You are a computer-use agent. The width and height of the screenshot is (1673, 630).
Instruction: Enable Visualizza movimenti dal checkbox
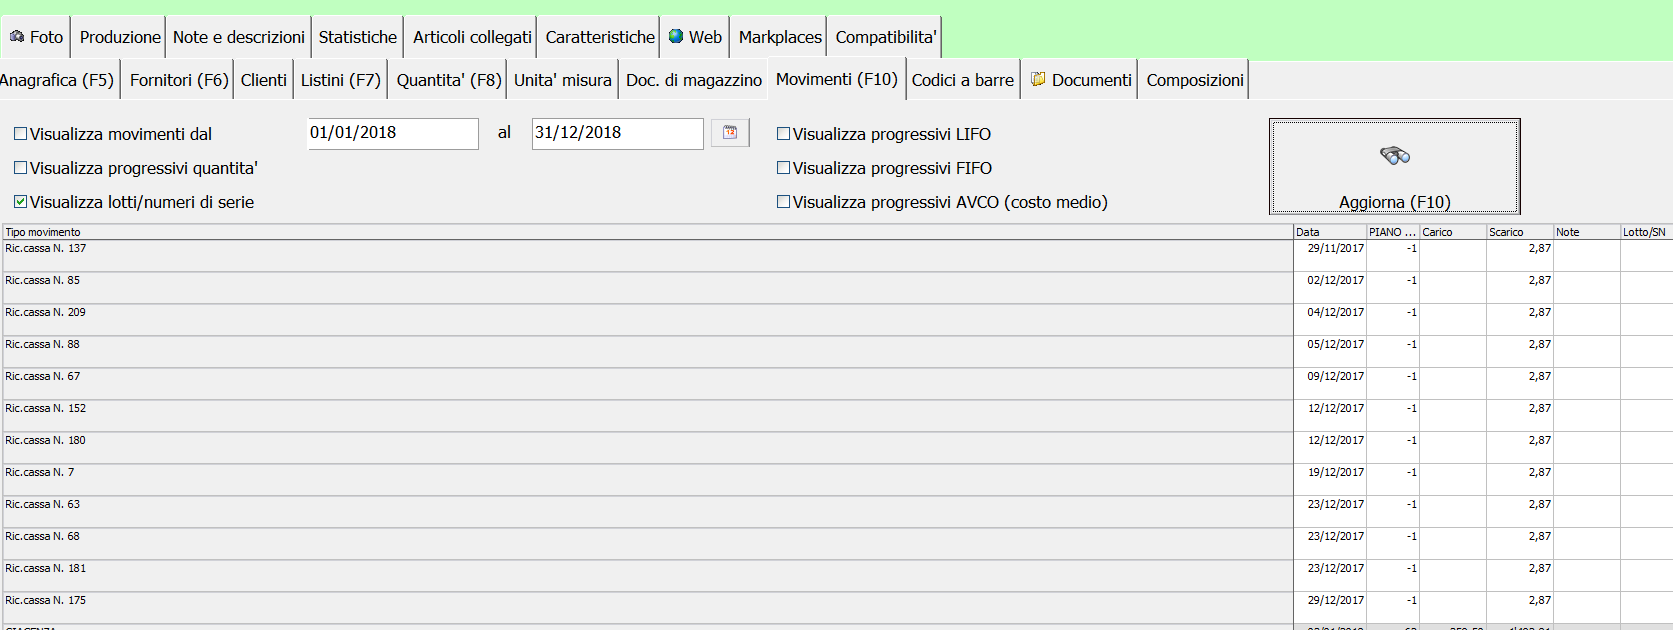click(x=21, y=134)
